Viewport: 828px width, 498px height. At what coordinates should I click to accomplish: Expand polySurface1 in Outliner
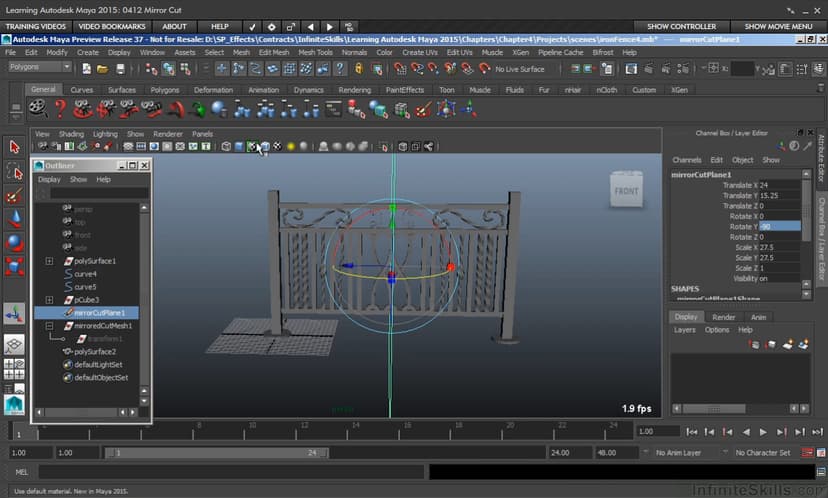[x=49, y=261]
